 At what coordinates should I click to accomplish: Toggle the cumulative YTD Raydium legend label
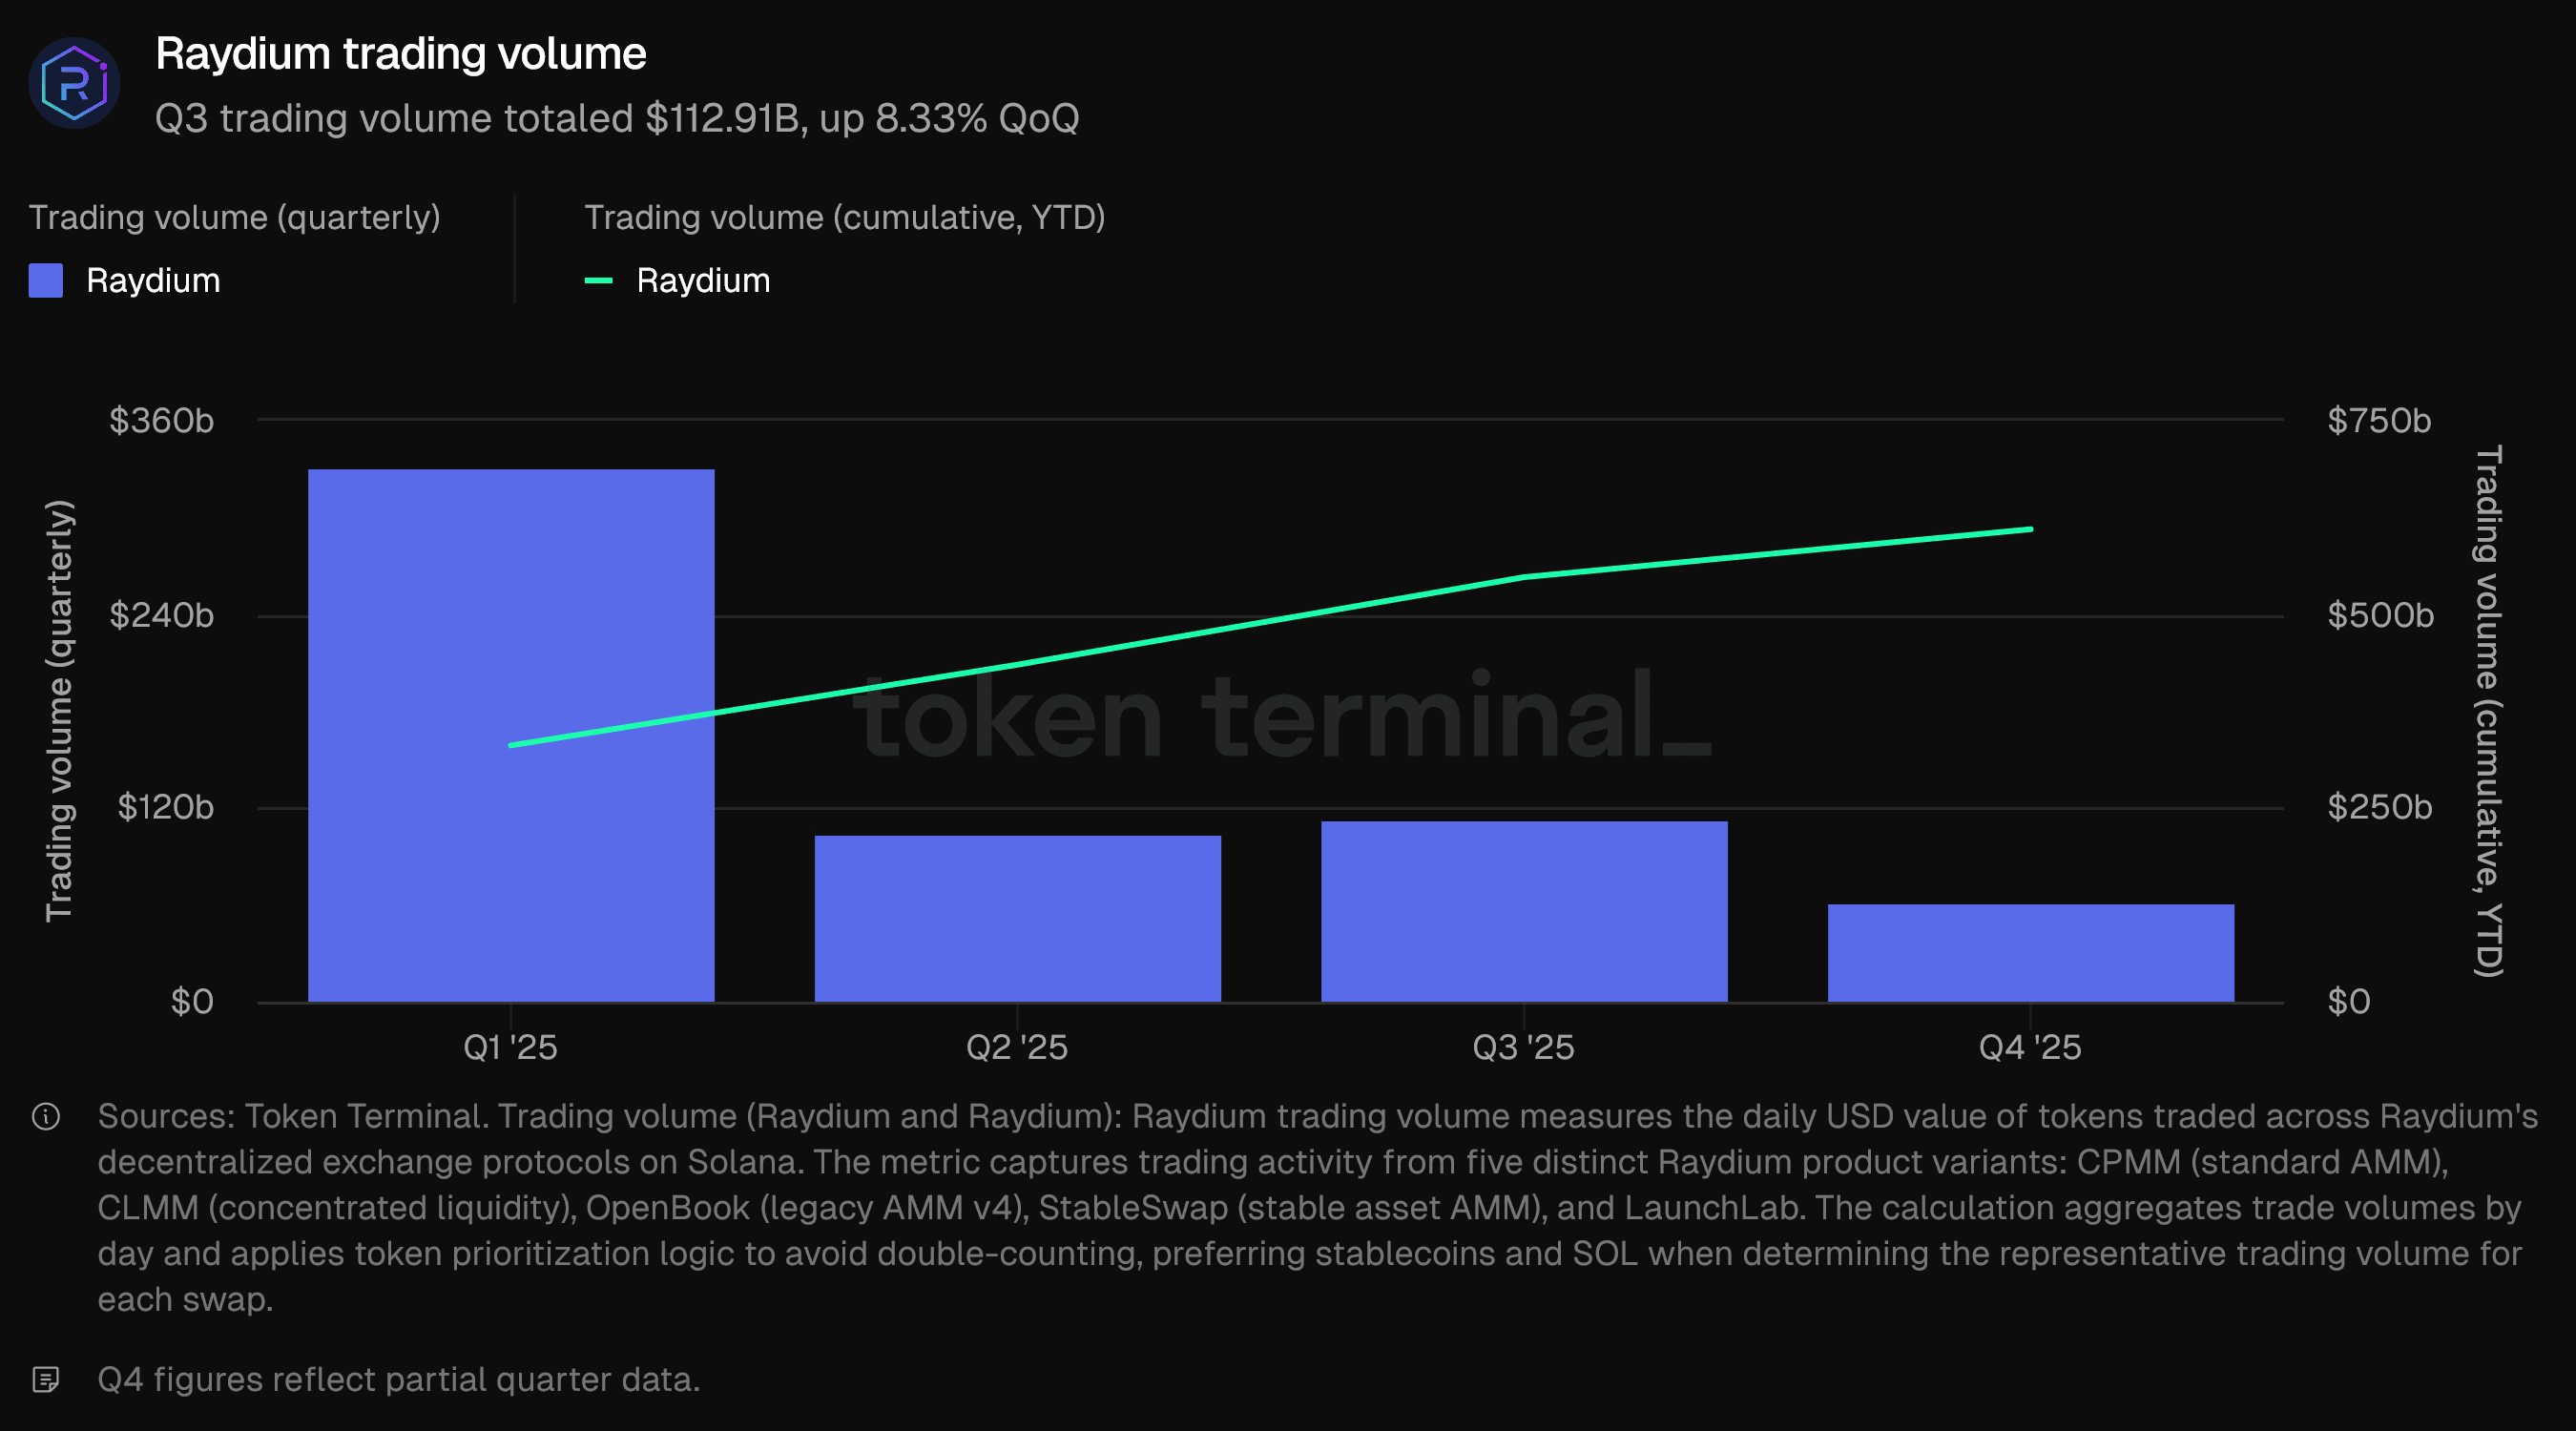pos(703,281)
